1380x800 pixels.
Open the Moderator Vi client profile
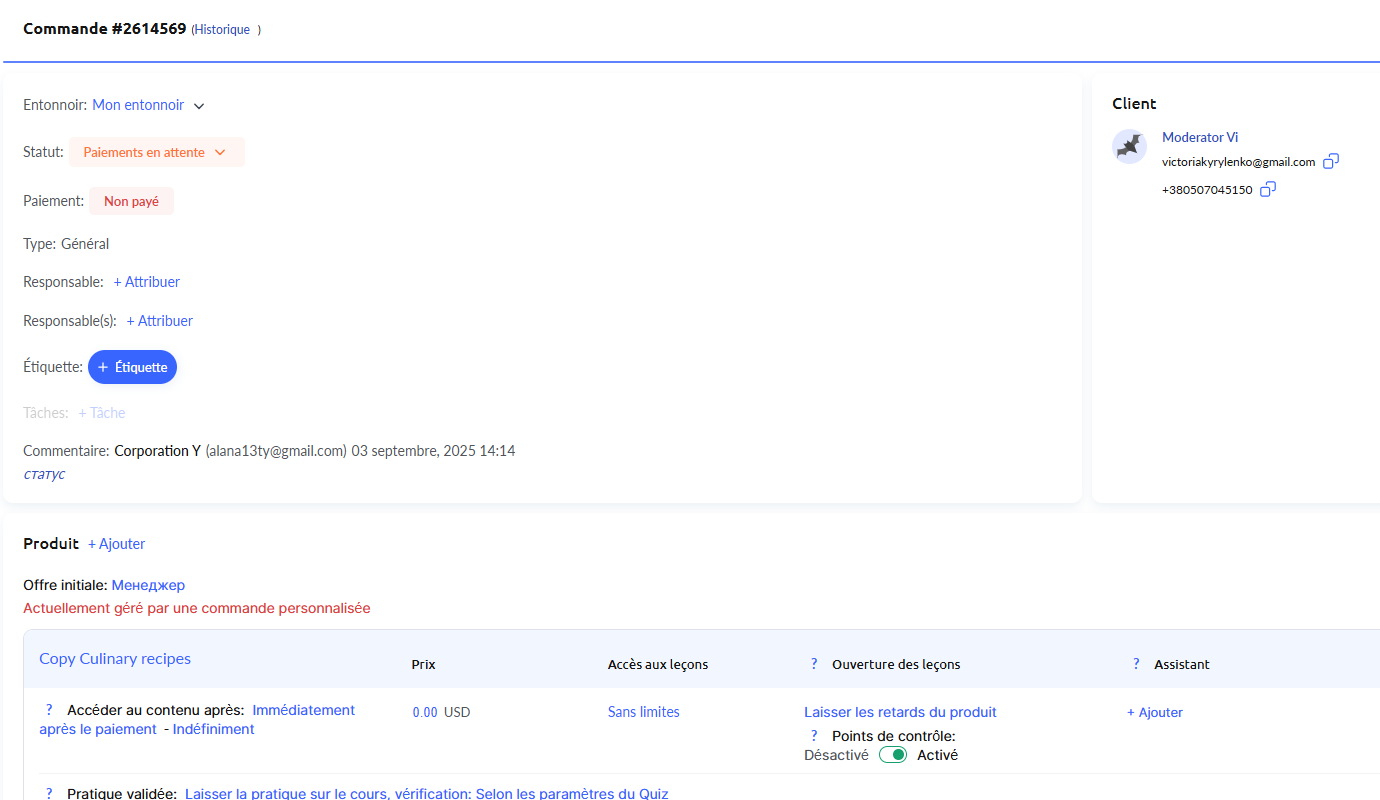[1199, 137]
